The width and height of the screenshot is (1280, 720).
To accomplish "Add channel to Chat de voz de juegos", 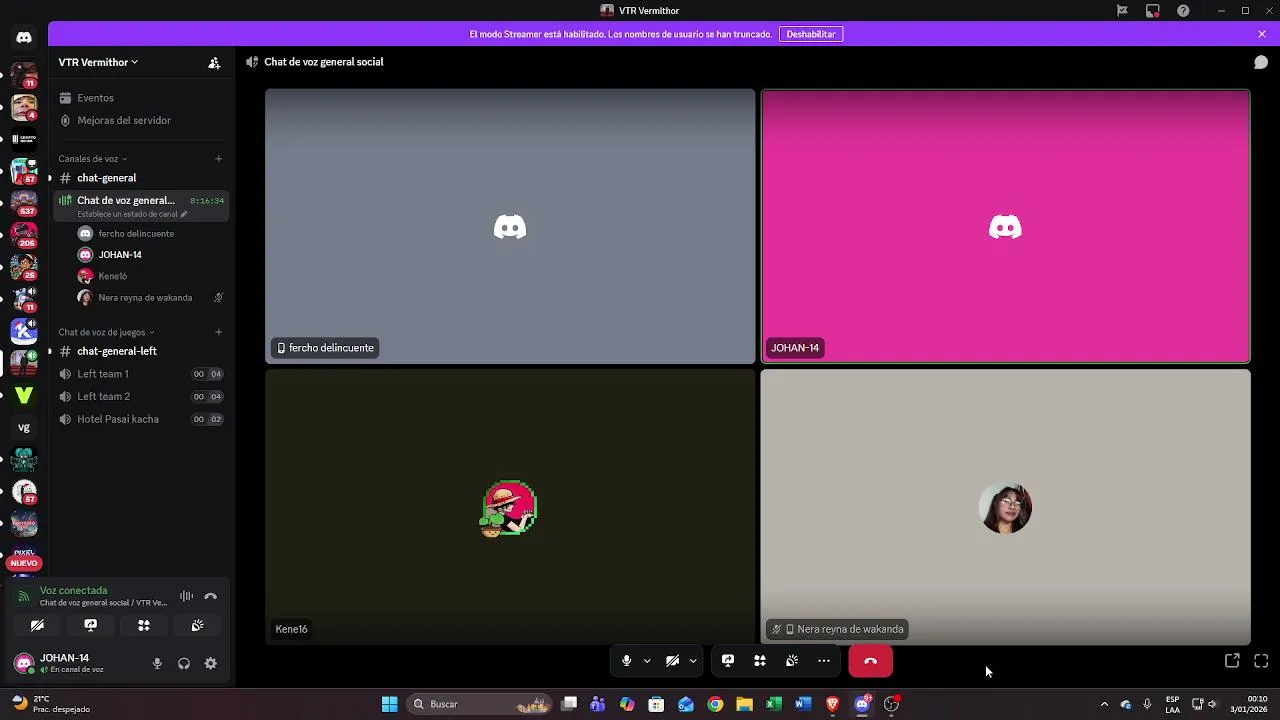I will pos(219,332).
